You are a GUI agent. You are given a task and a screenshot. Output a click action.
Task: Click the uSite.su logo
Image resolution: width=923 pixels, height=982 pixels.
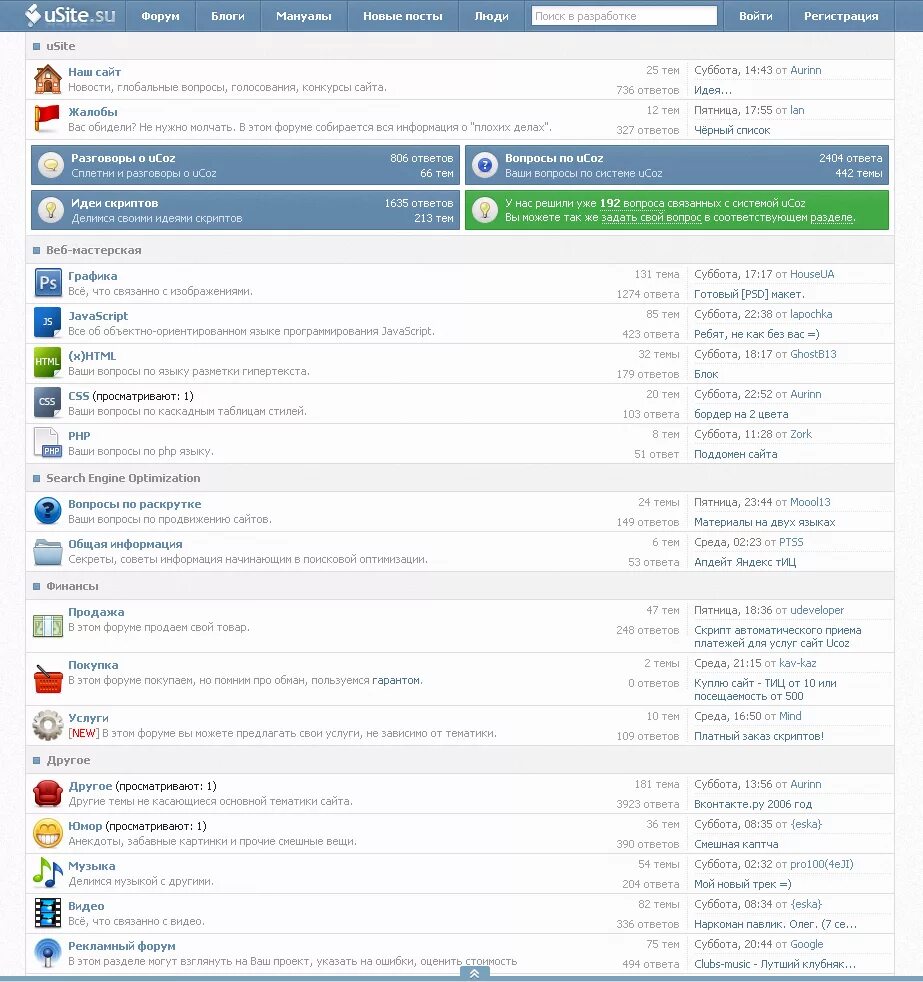70,15
